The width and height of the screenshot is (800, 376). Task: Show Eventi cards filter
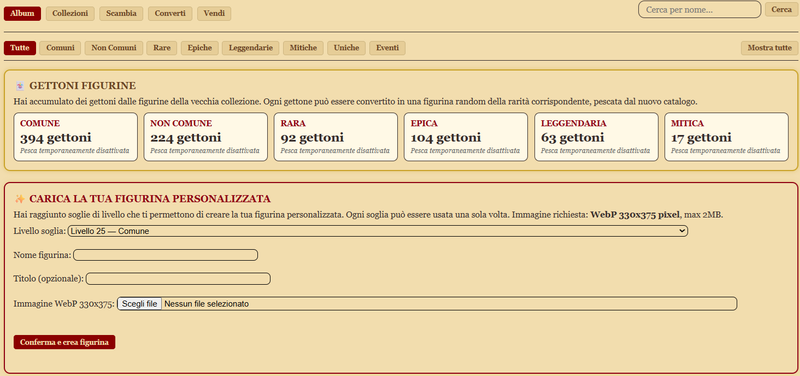[x=387, y=48]
